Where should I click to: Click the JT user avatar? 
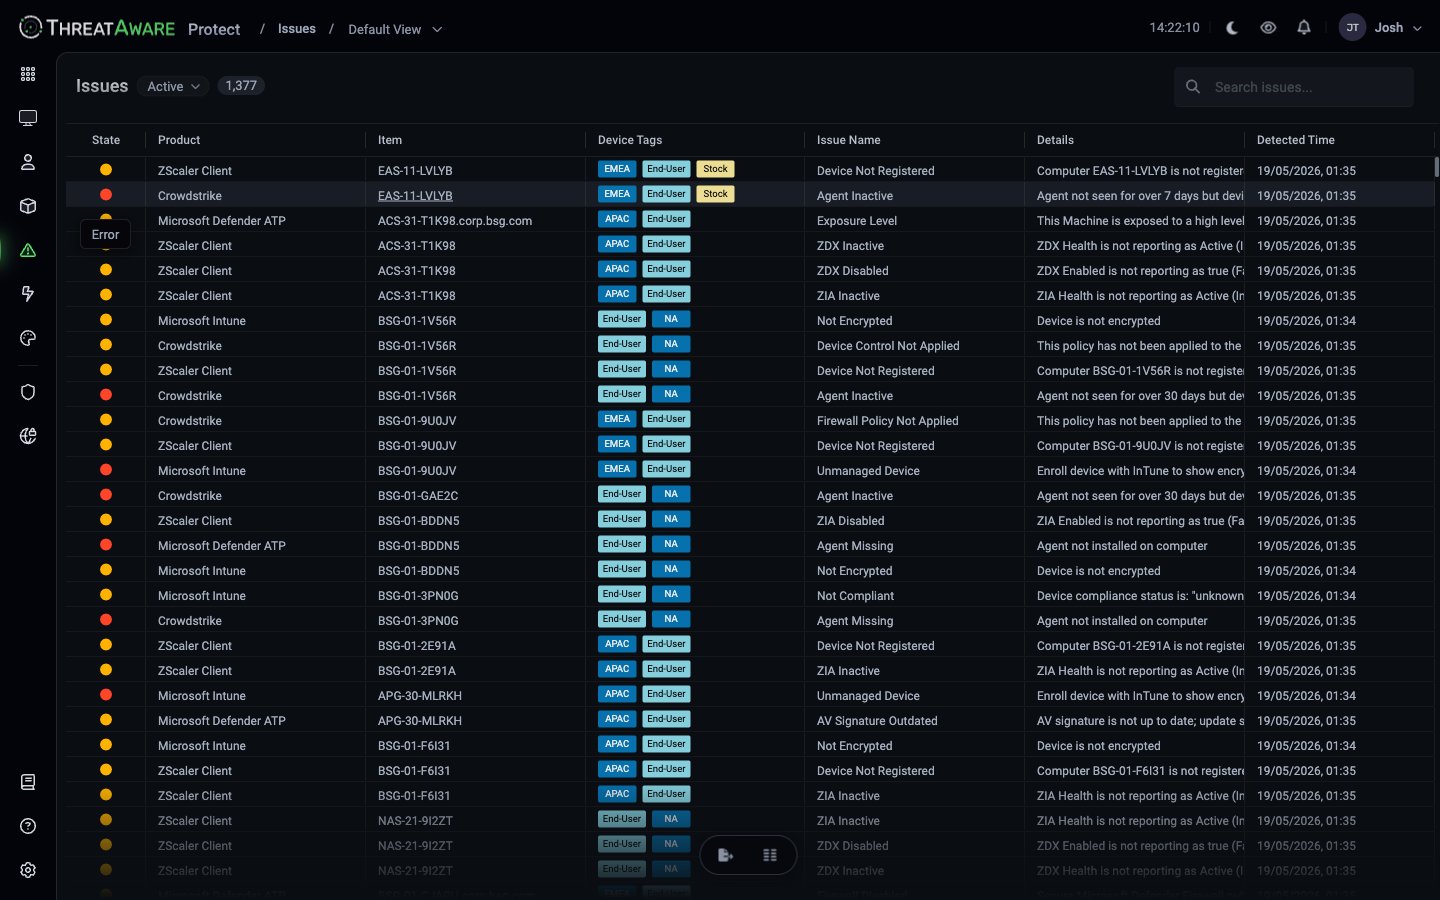1352,28
